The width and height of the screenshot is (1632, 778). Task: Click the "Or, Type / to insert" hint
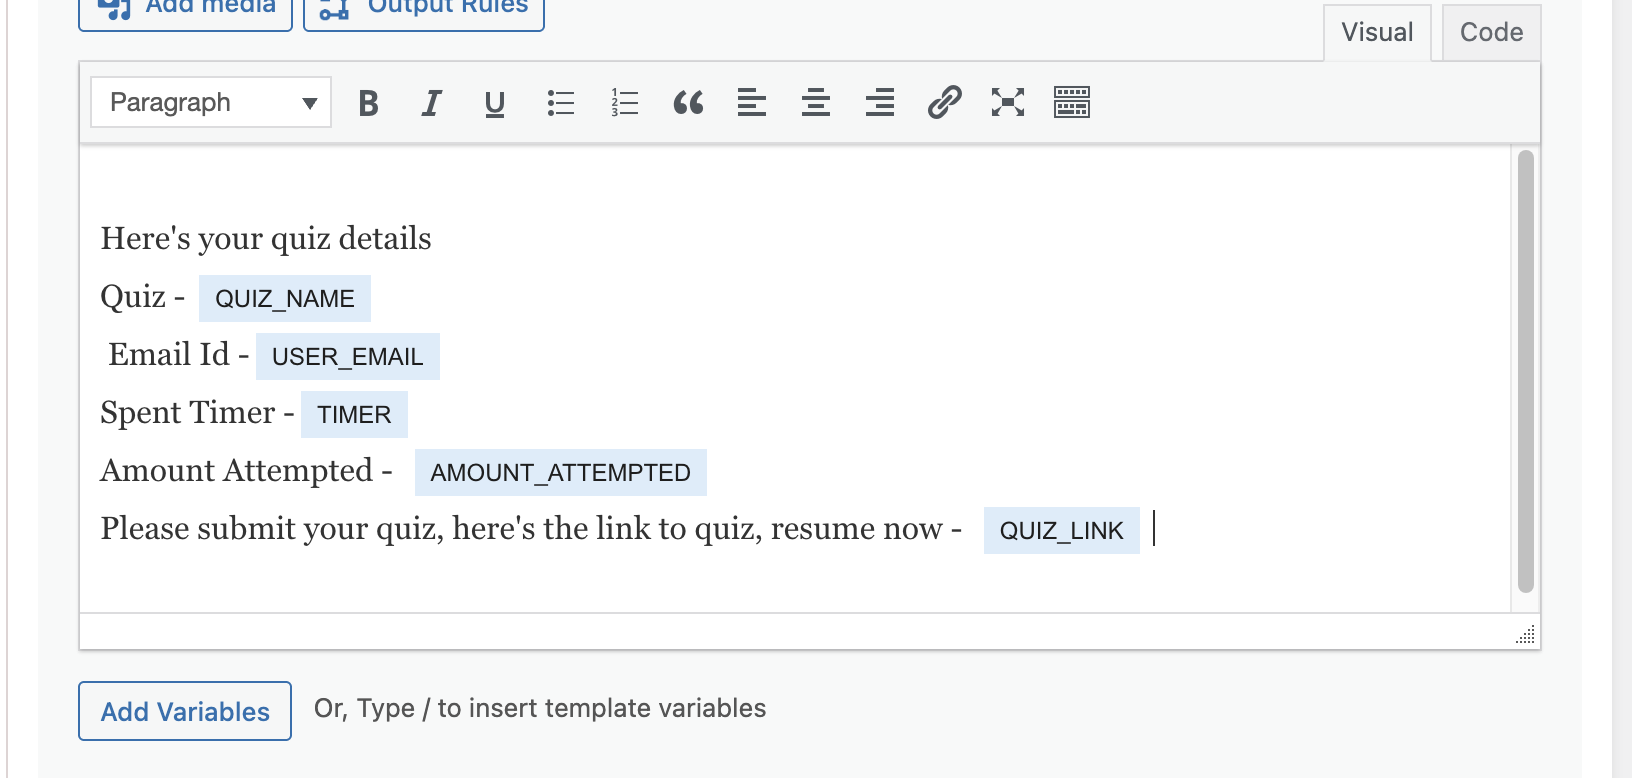coord(540,709)
